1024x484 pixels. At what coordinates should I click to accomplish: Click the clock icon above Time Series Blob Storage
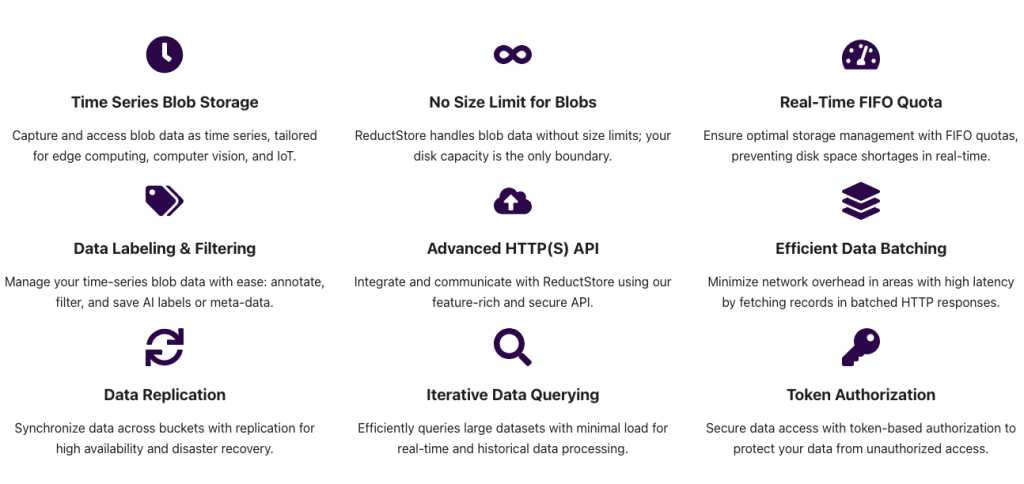point(164,54)
